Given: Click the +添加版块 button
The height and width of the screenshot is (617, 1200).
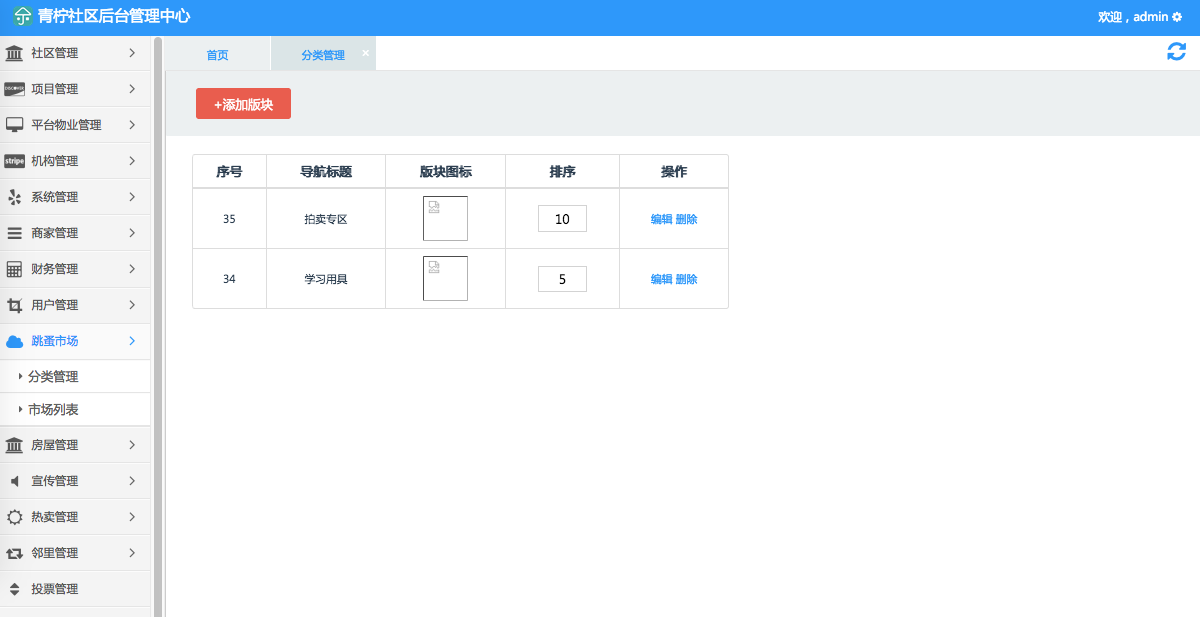Looking at the screenshot, I should coord(243,104).
